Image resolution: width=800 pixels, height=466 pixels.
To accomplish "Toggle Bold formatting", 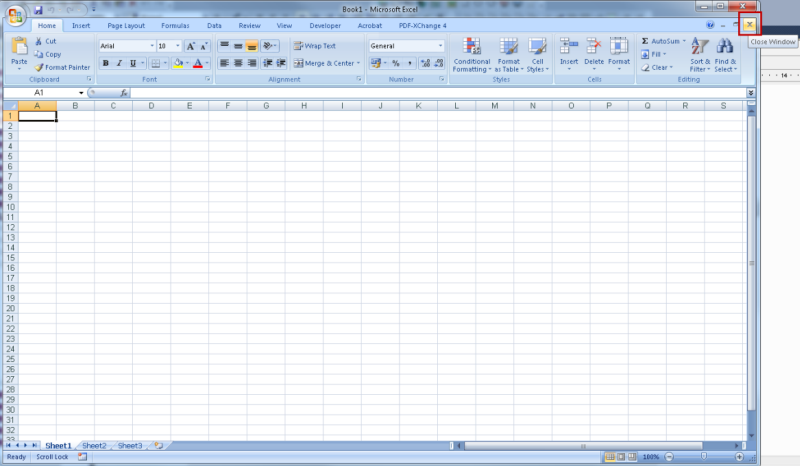I will tap(106, 63).
